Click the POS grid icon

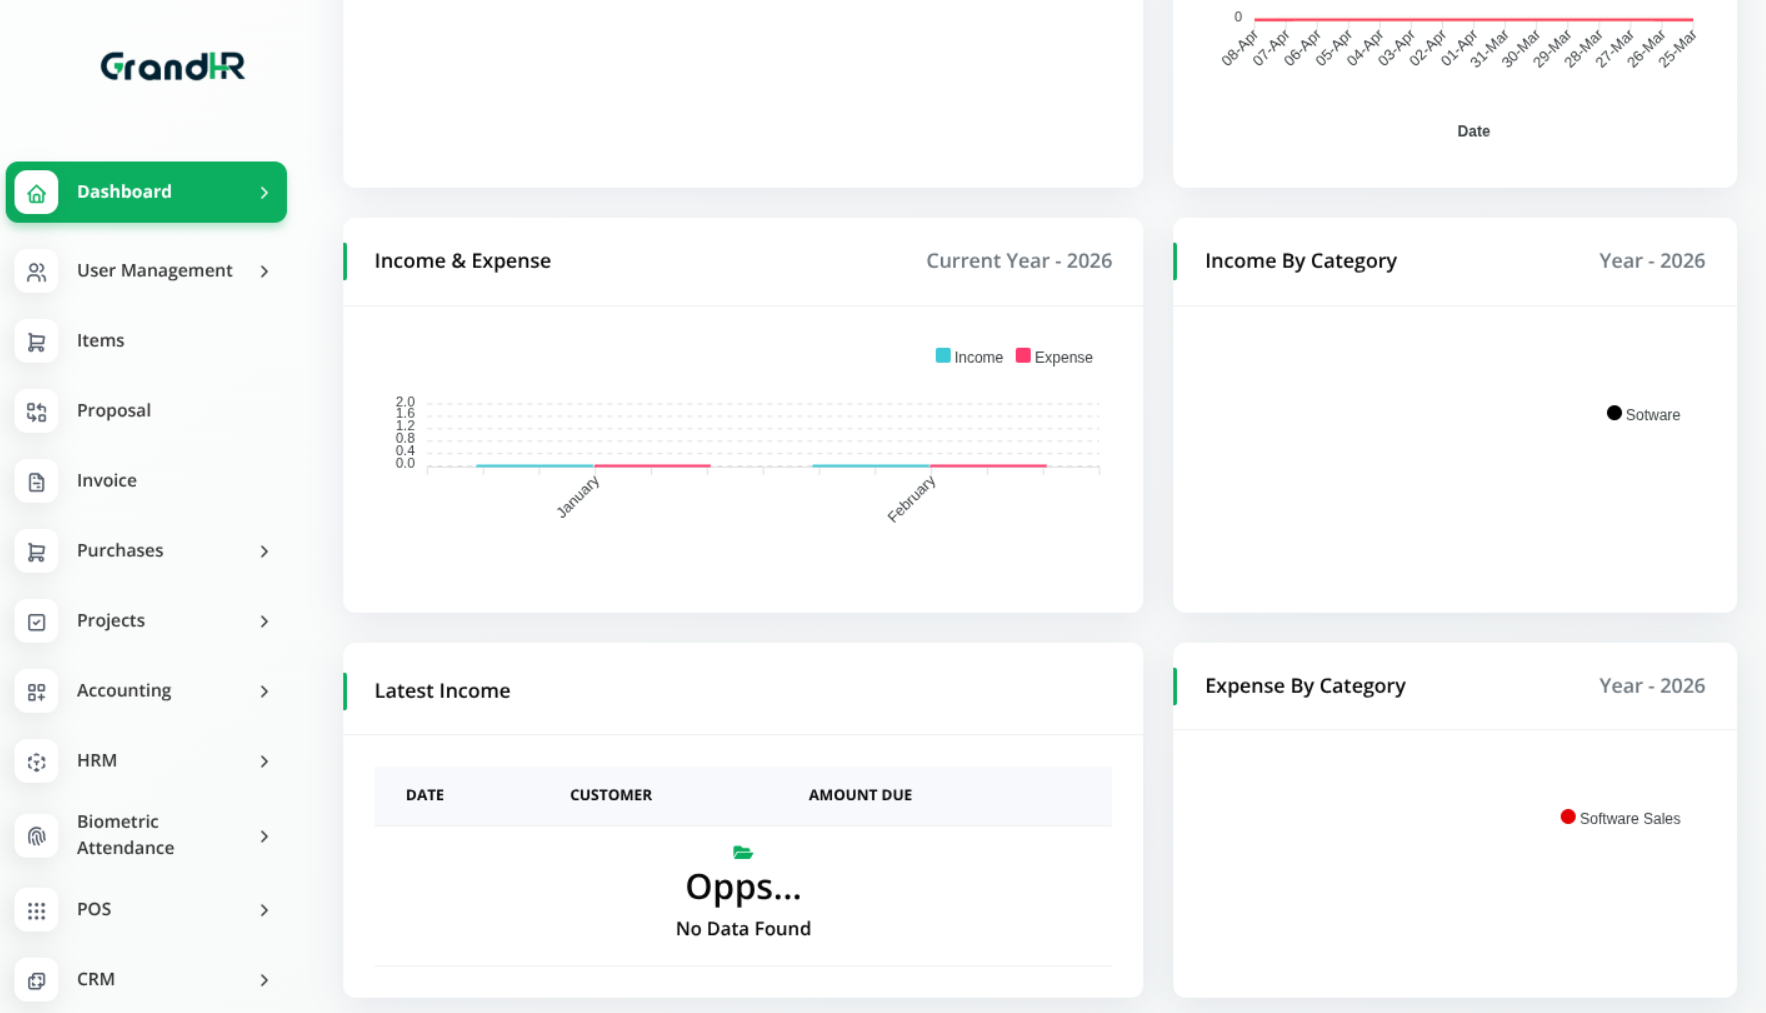click(x=37, y=910)
